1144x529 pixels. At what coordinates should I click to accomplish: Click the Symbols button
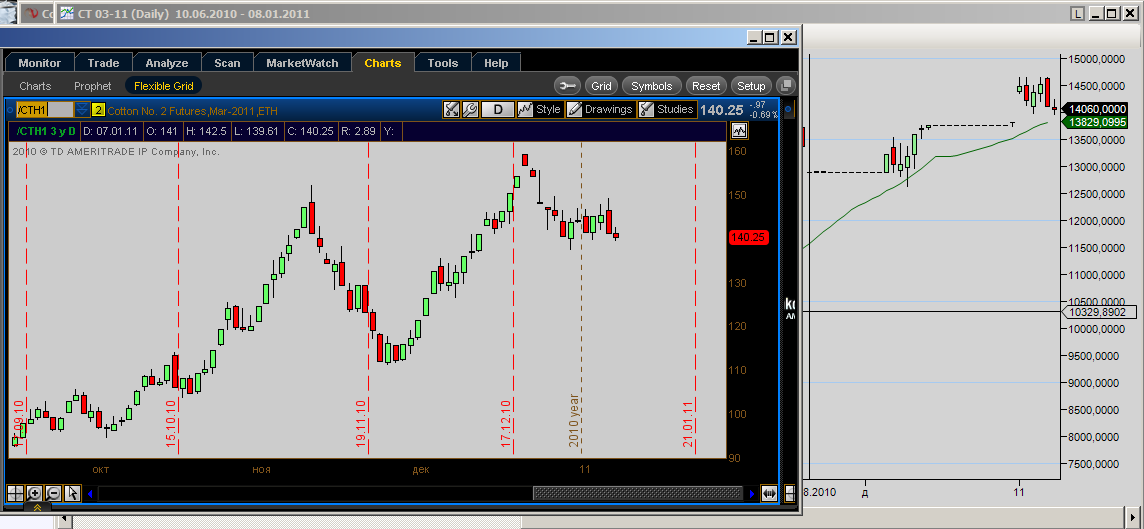point(652,86)
